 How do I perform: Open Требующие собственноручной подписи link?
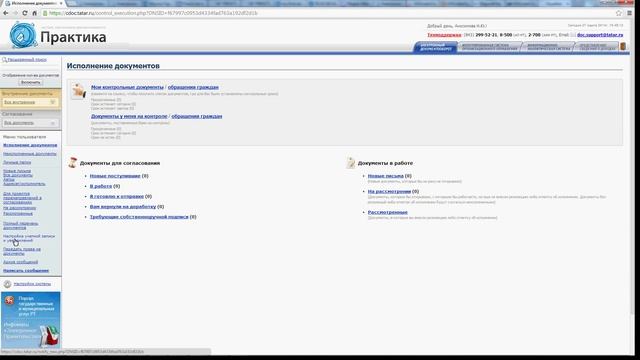point(139,217)
